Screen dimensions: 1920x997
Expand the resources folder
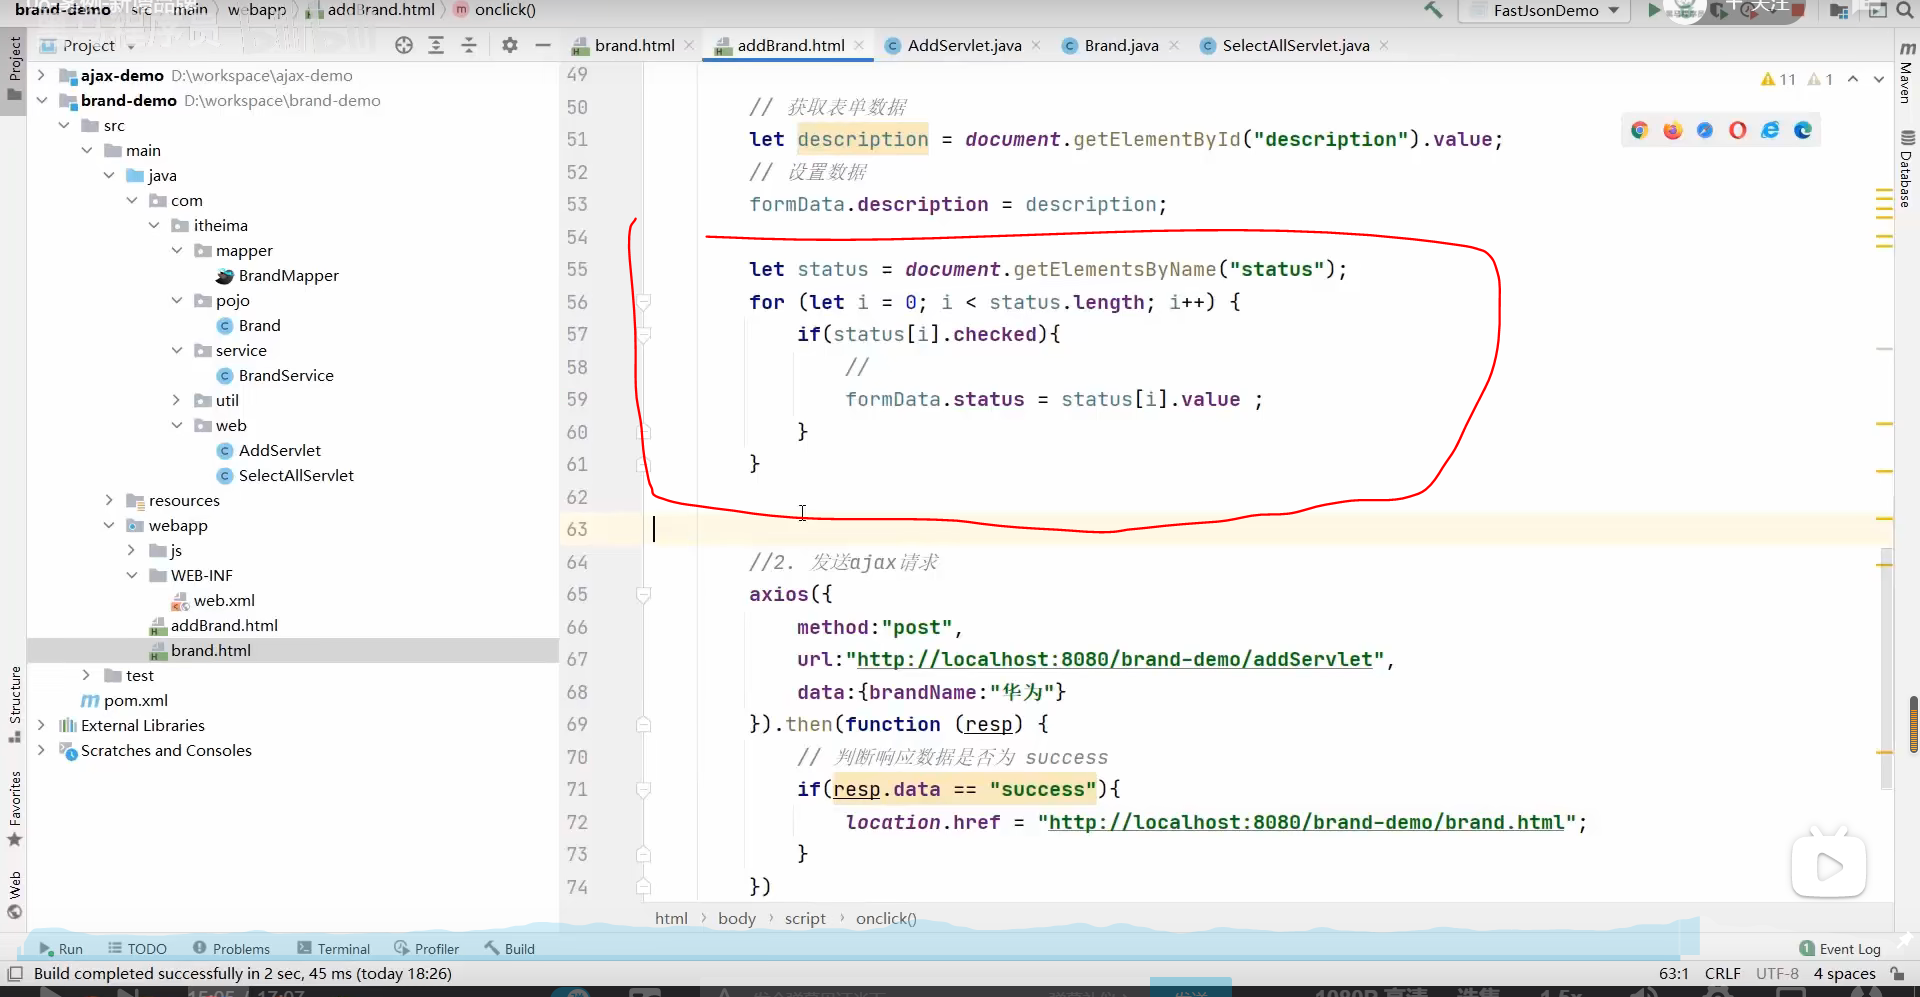coord(109,500)
